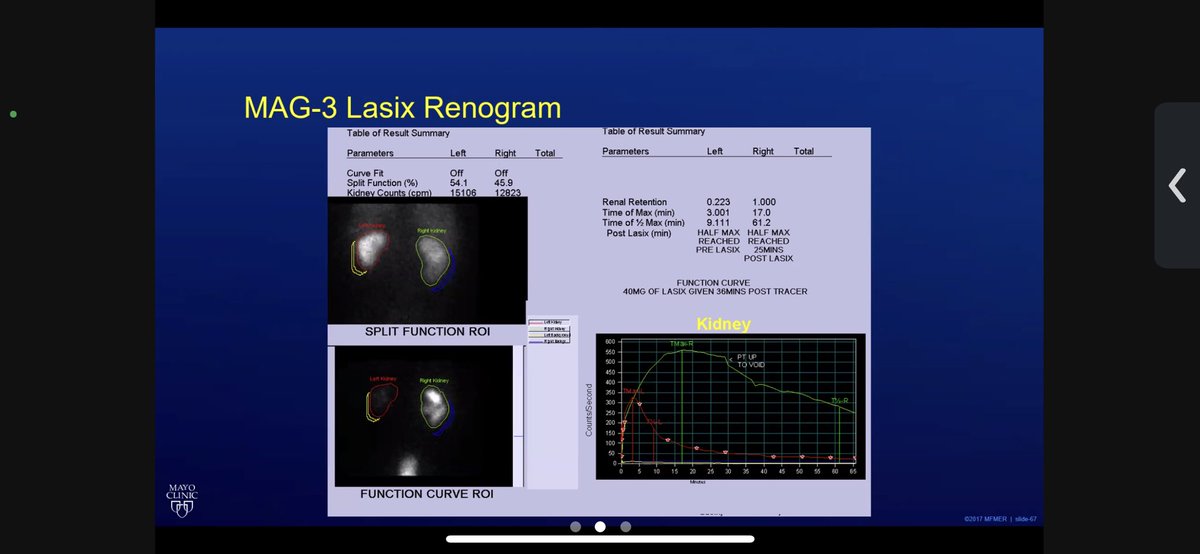The height and width of the screenshot is (554, 1200).
Task: Click the Left Kidney entry in the graph legend
Action: click(546, 321)
